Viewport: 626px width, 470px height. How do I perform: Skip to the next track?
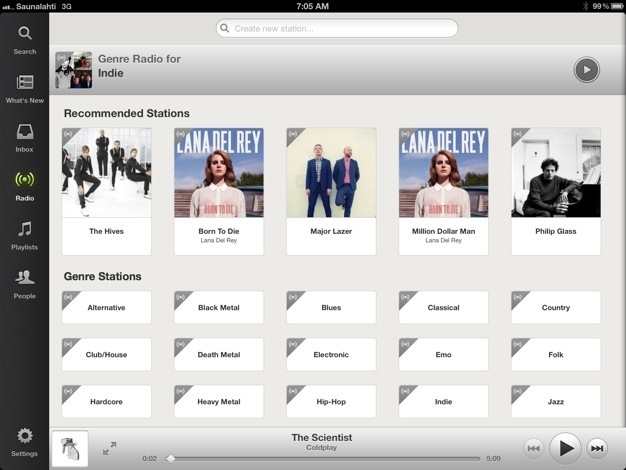pyautogui.click(x=597, y=448)
